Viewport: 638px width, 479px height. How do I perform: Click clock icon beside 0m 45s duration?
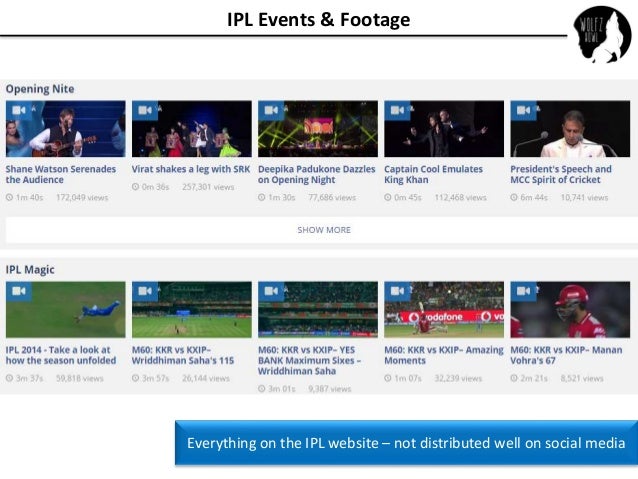[x=388, y=197]
